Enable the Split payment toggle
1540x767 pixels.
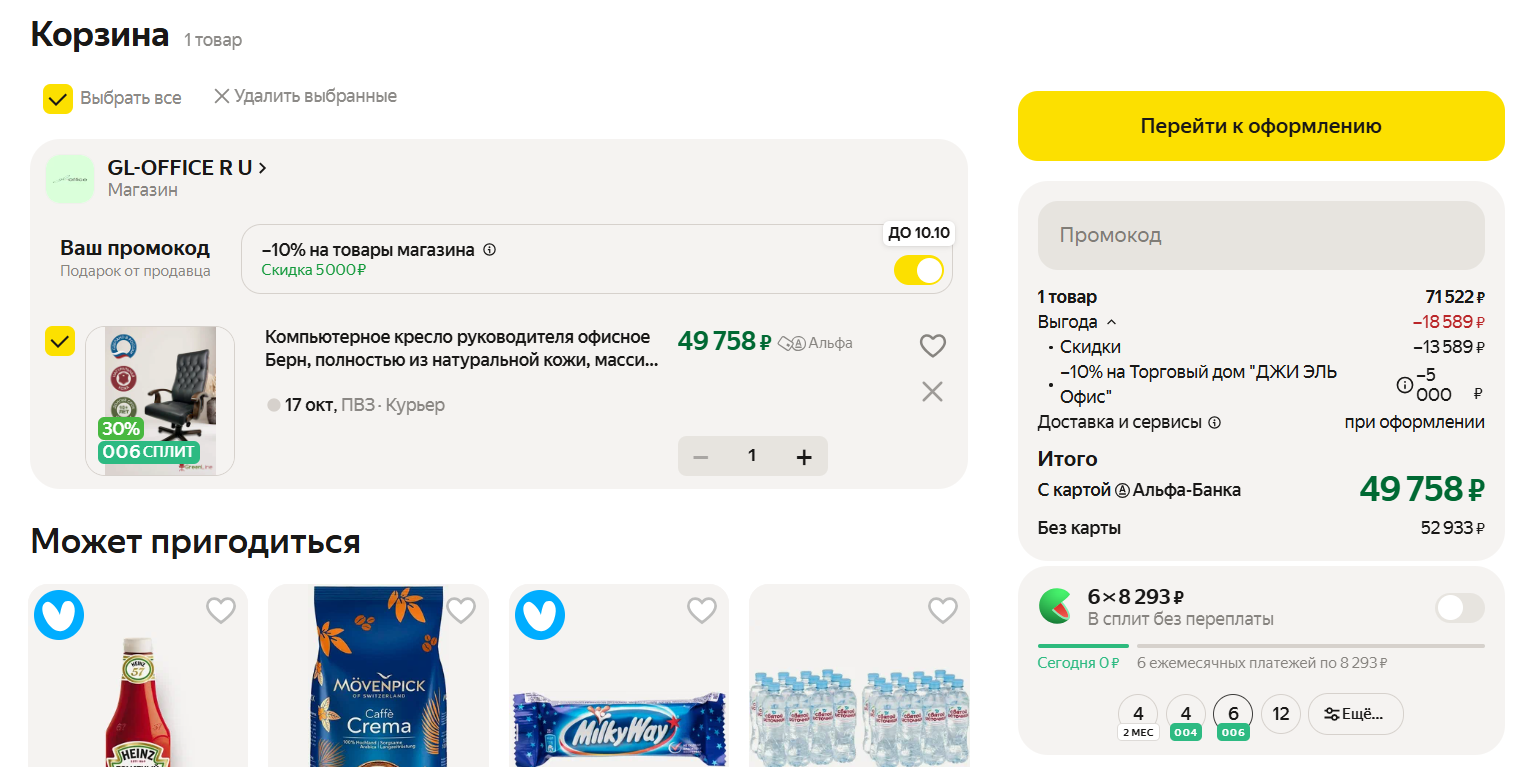(1459, 607)
